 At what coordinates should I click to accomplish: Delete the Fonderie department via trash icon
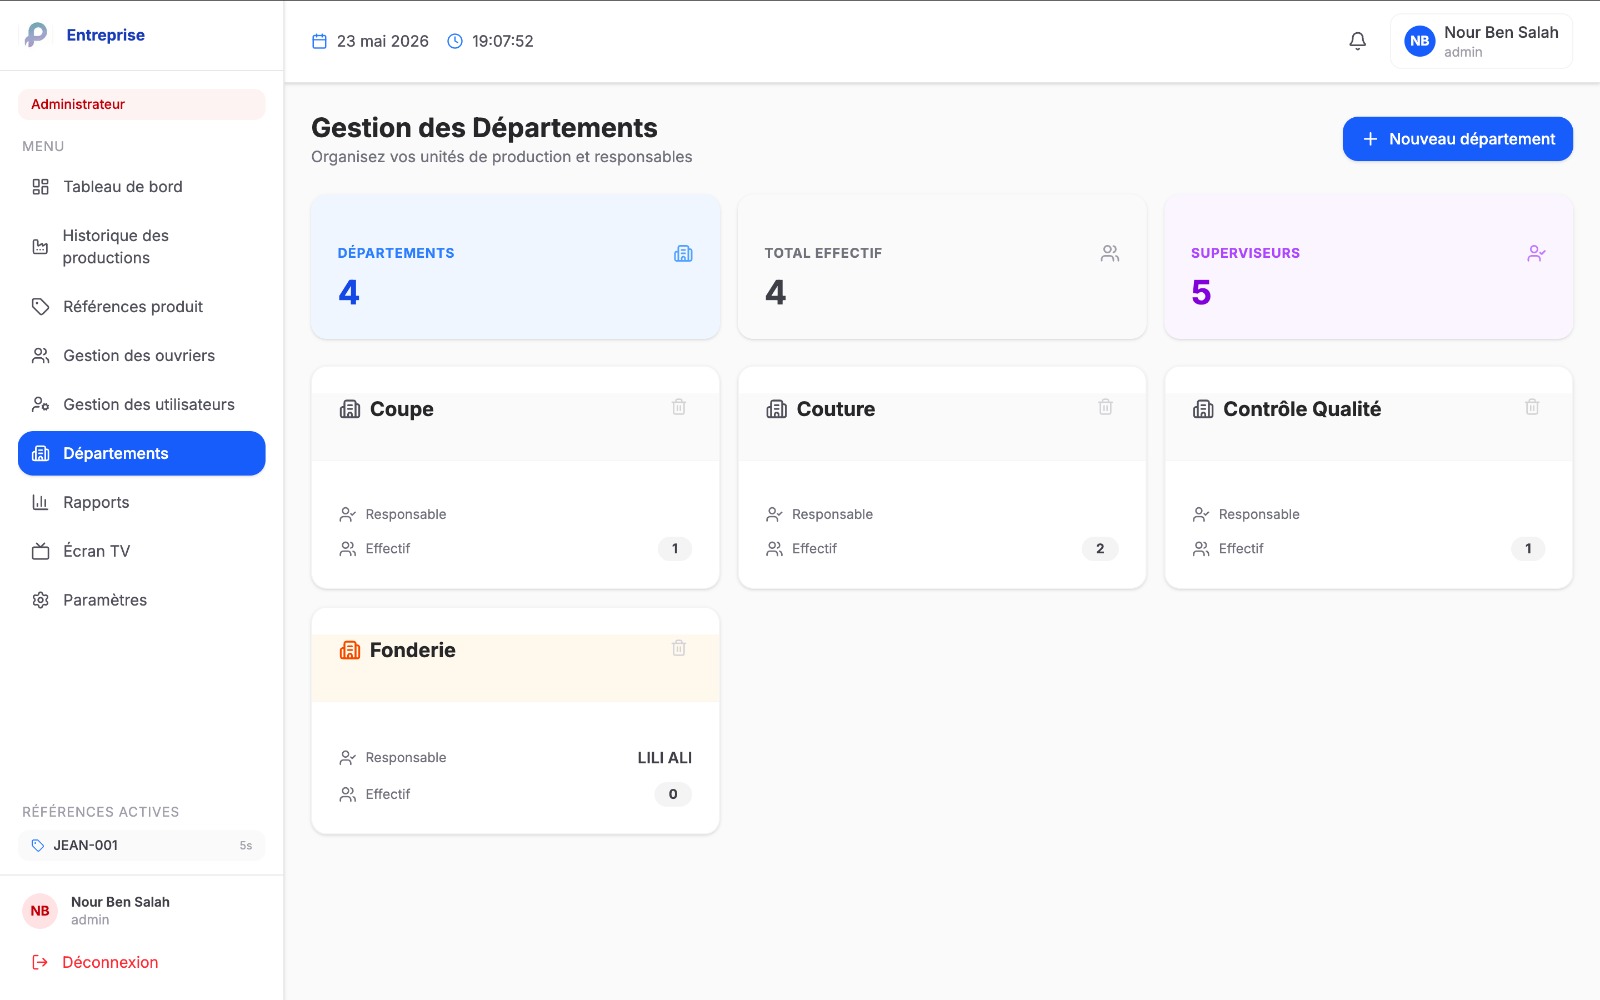[679, 648]
